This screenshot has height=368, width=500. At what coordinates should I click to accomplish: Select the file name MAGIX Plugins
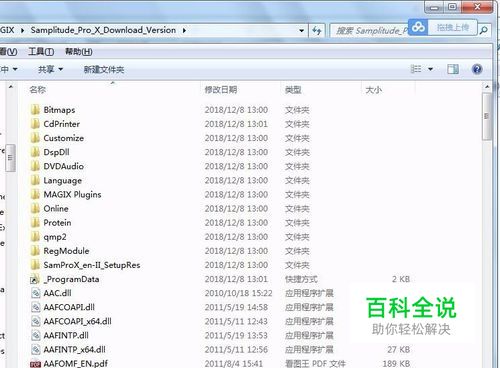click(x=72, y=194)
